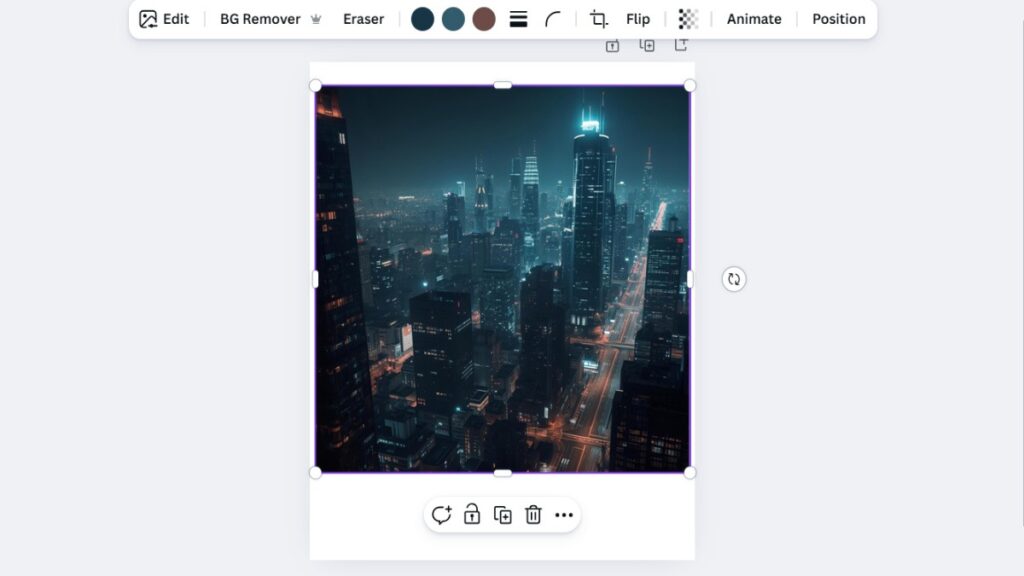The height and width of the screenshot is (576, 1024).
Task: Select the Eraser tool
Action: tap(363, 19)
